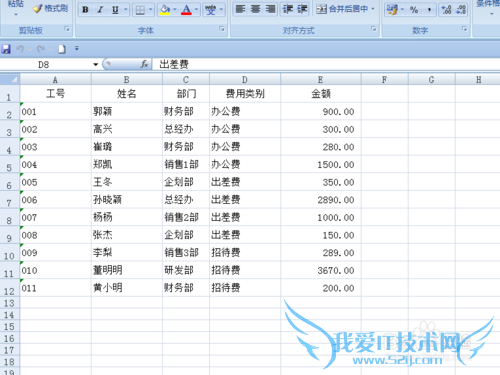
Task: Apply percent style
Action: click(x=414, y=10)
